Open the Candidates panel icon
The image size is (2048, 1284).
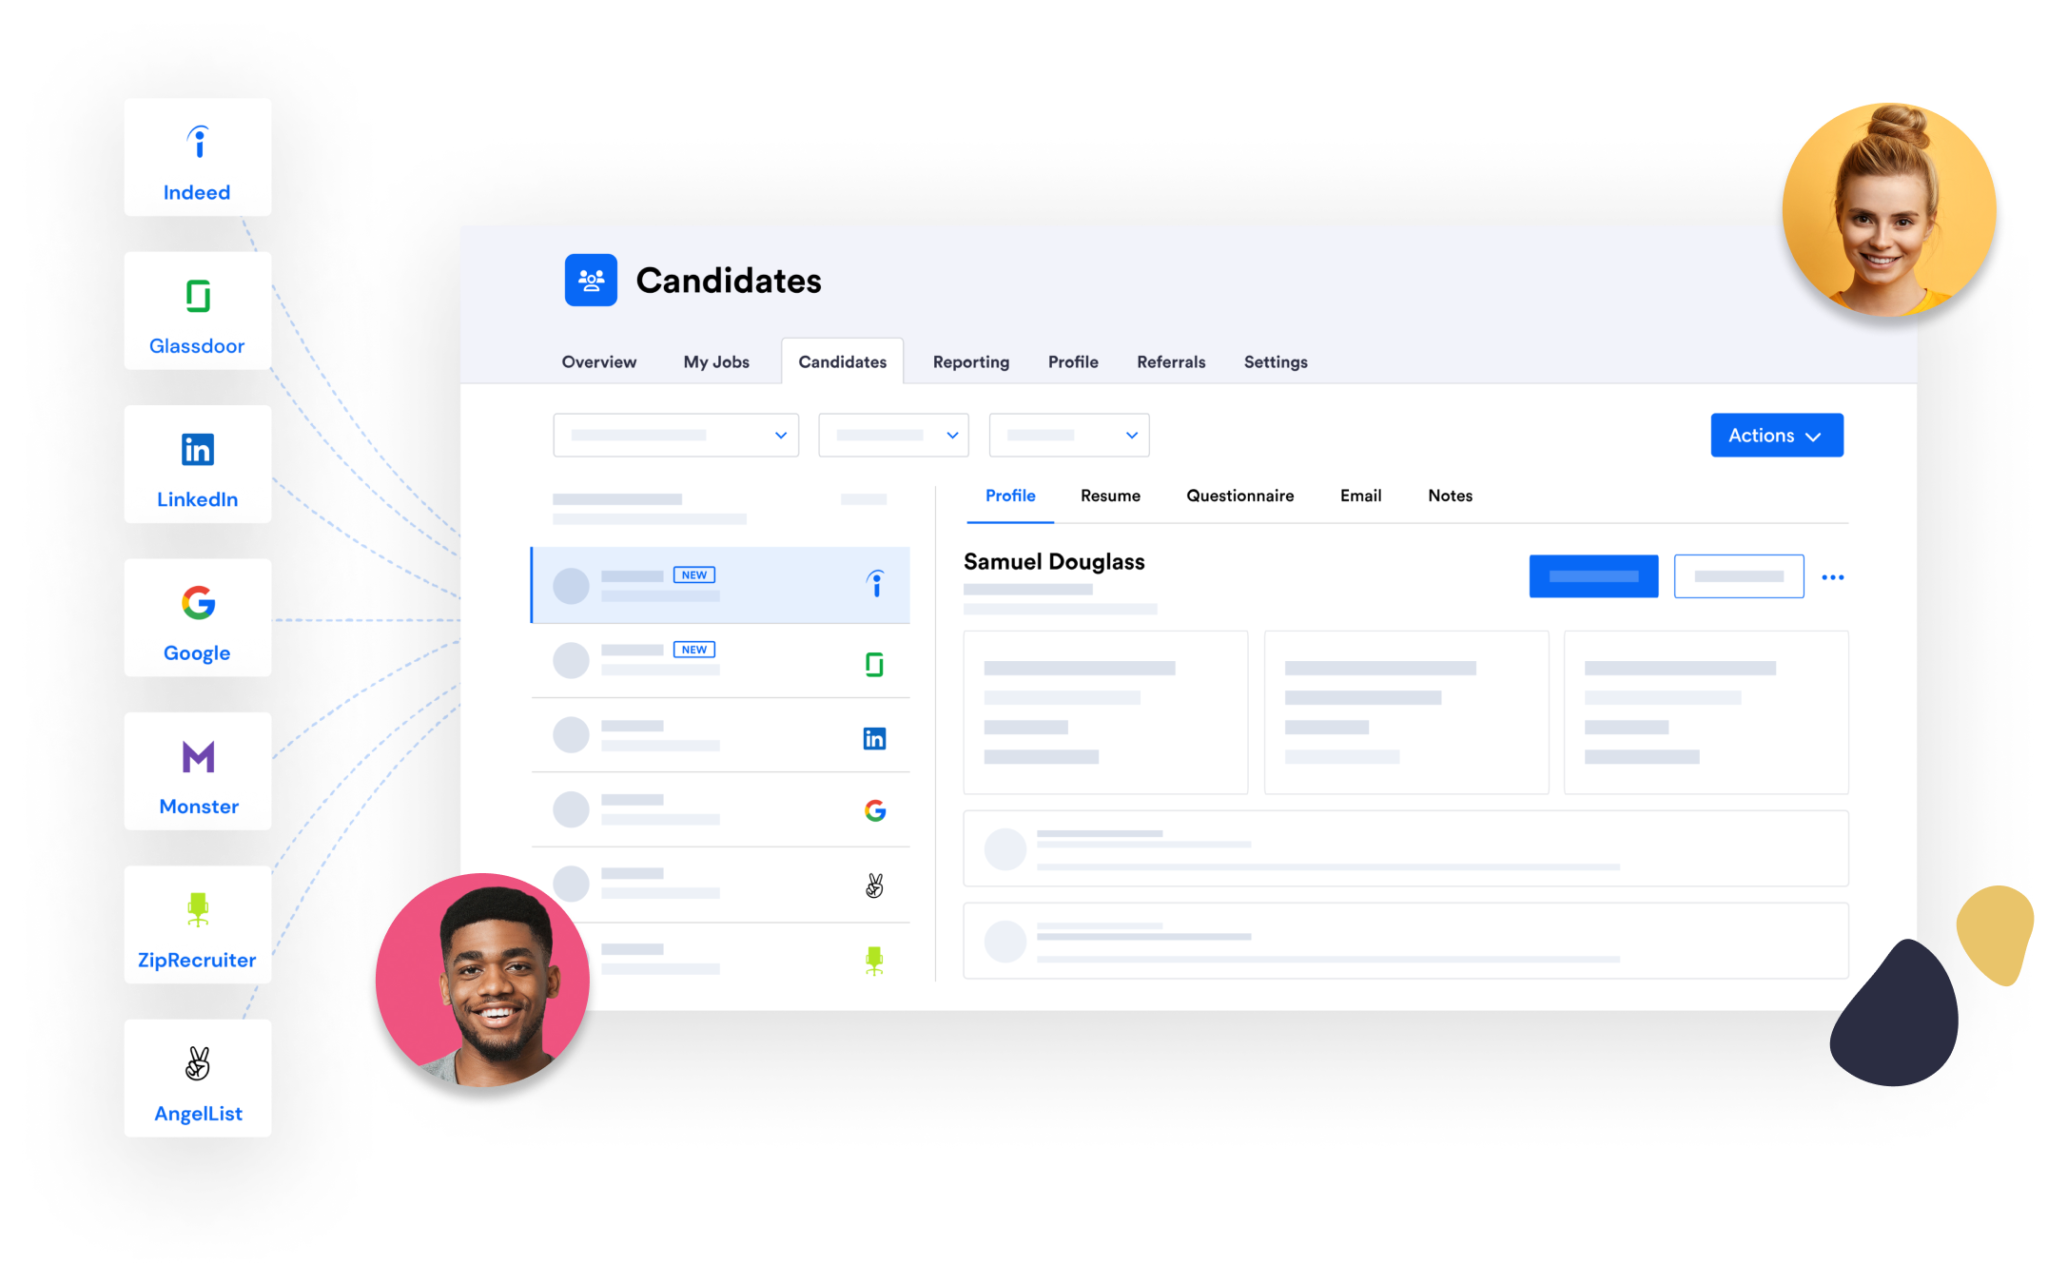click(x=590, y=281)
